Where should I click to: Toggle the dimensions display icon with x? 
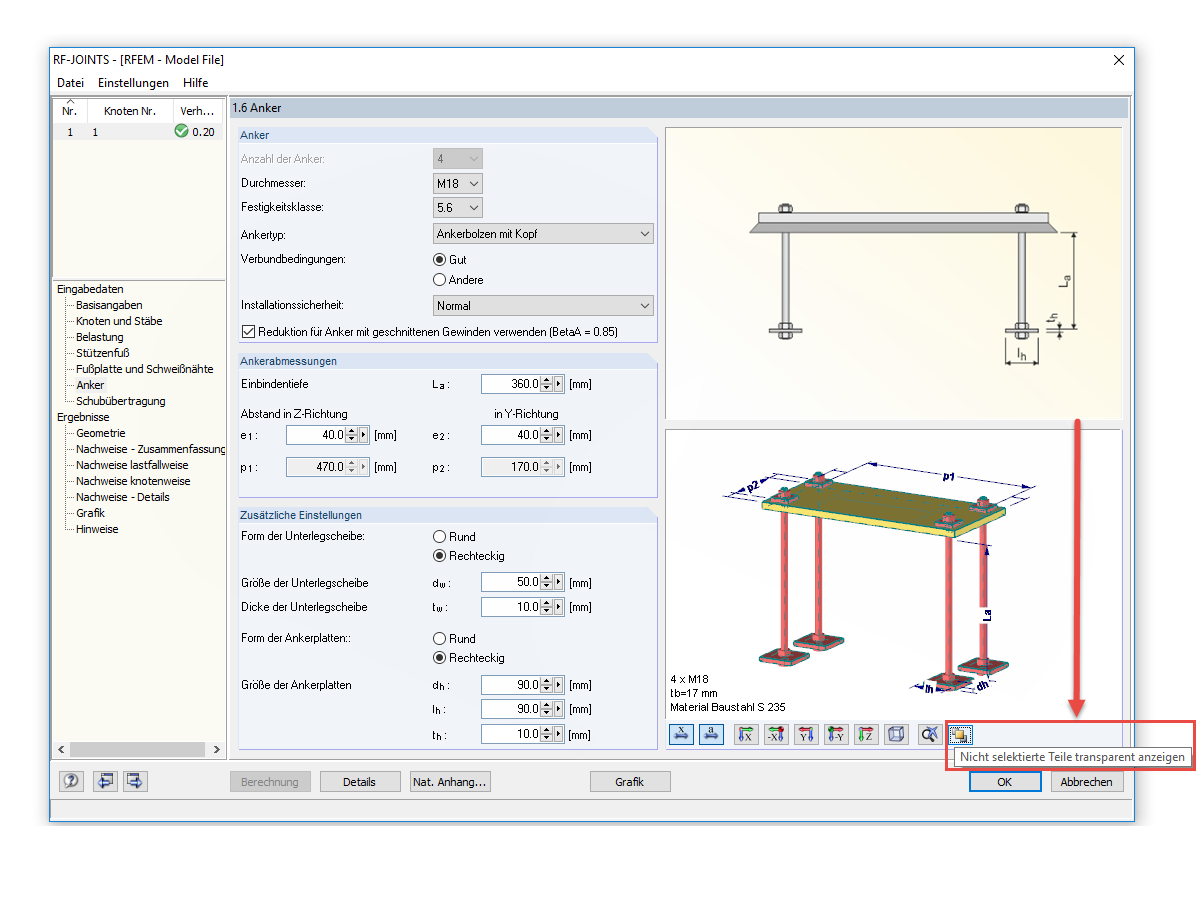click(x=681, y=735)
